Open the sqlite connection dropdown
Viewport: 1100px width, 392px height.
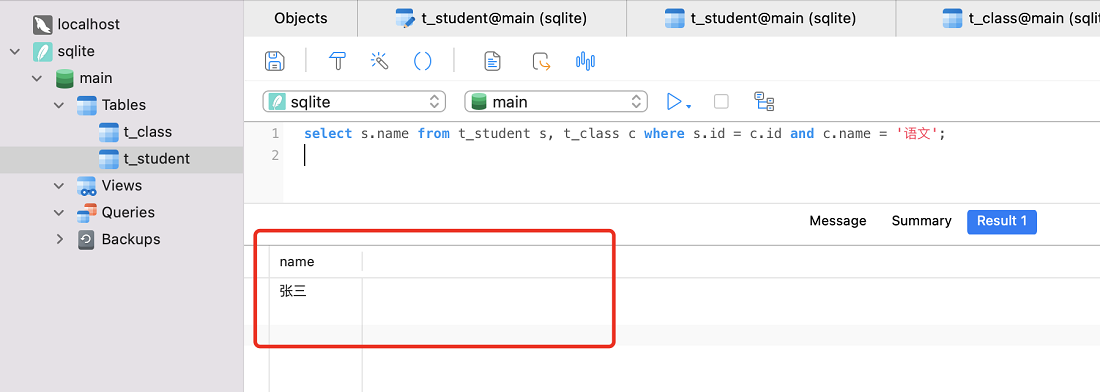(x=354, y=102)
